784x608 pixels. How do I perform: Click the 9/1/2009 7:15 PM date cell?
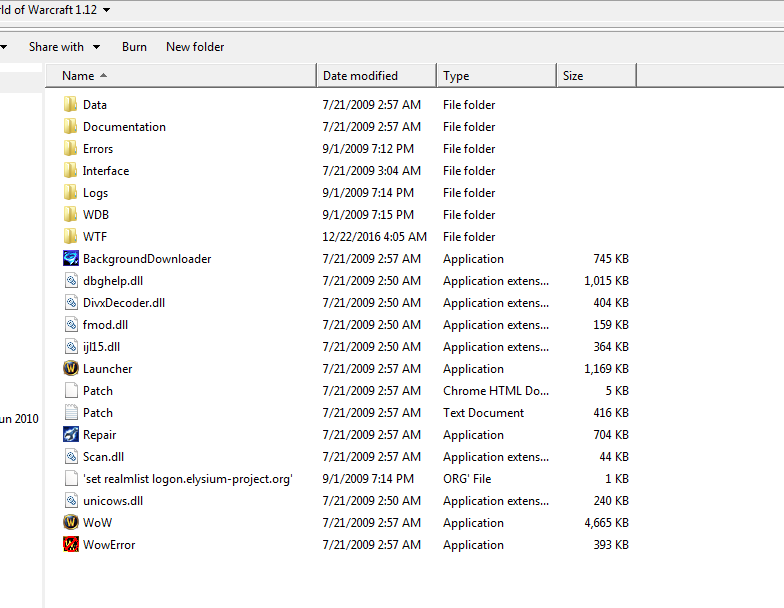coord(368,214)
